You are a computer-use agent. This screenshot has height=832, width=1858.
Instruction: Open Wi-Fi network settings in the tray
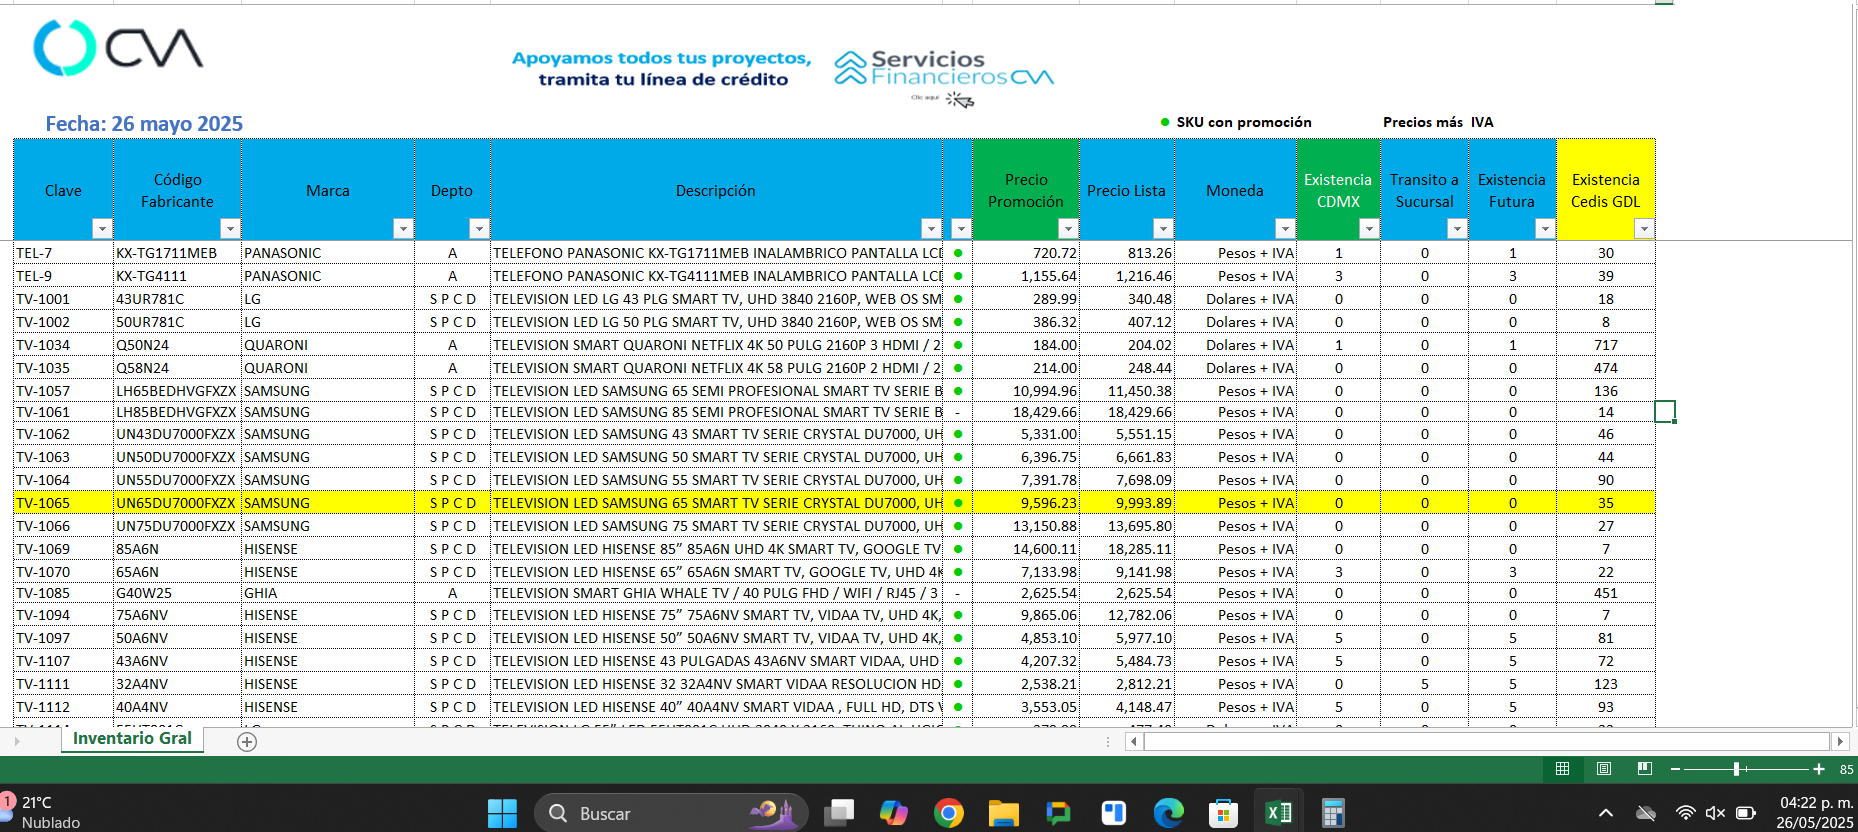point(1685,813)
